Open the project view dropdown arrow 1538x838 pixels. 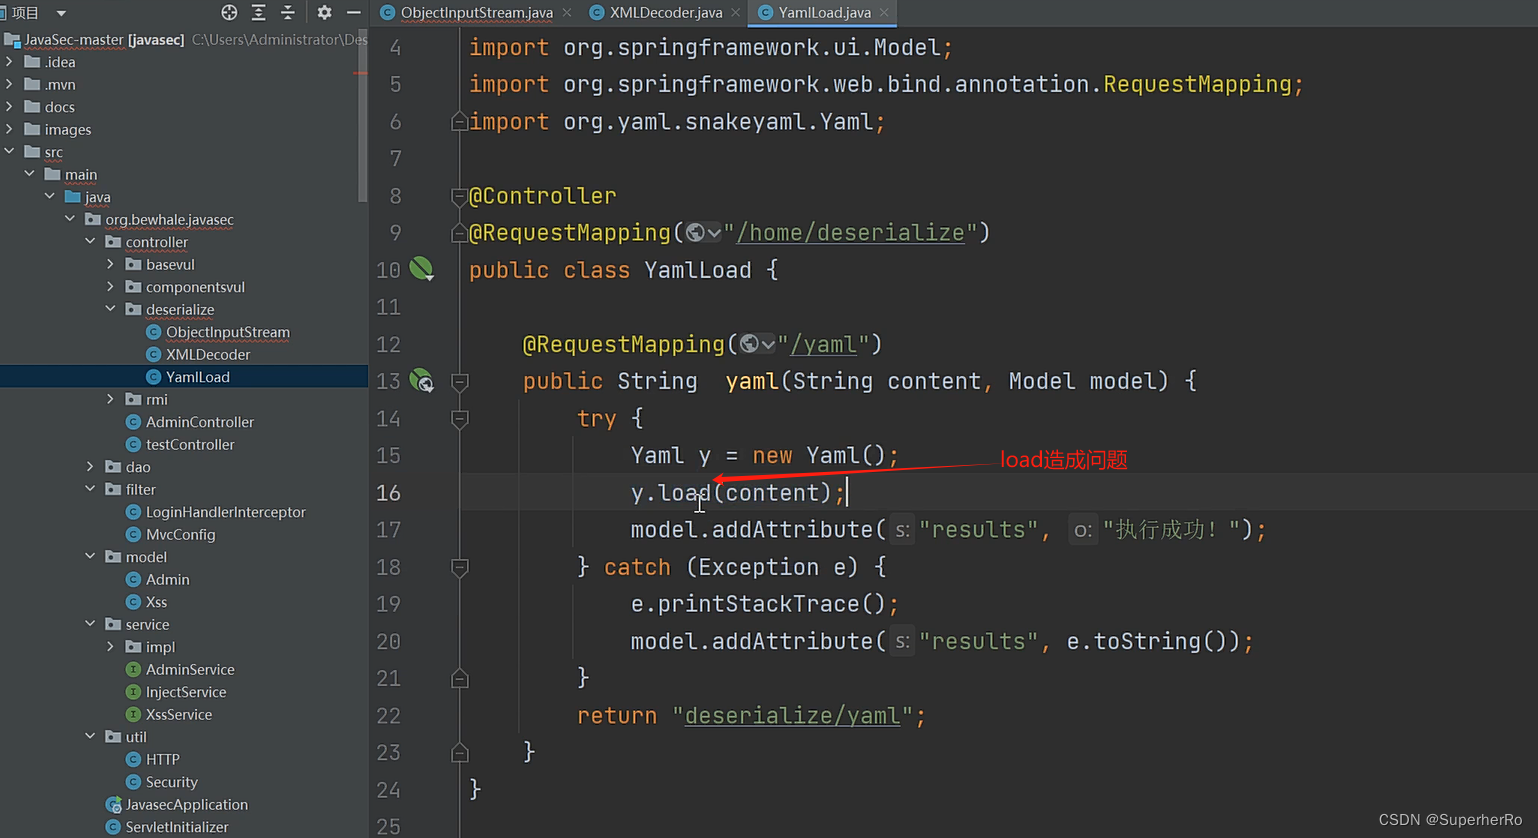[61, 13]
